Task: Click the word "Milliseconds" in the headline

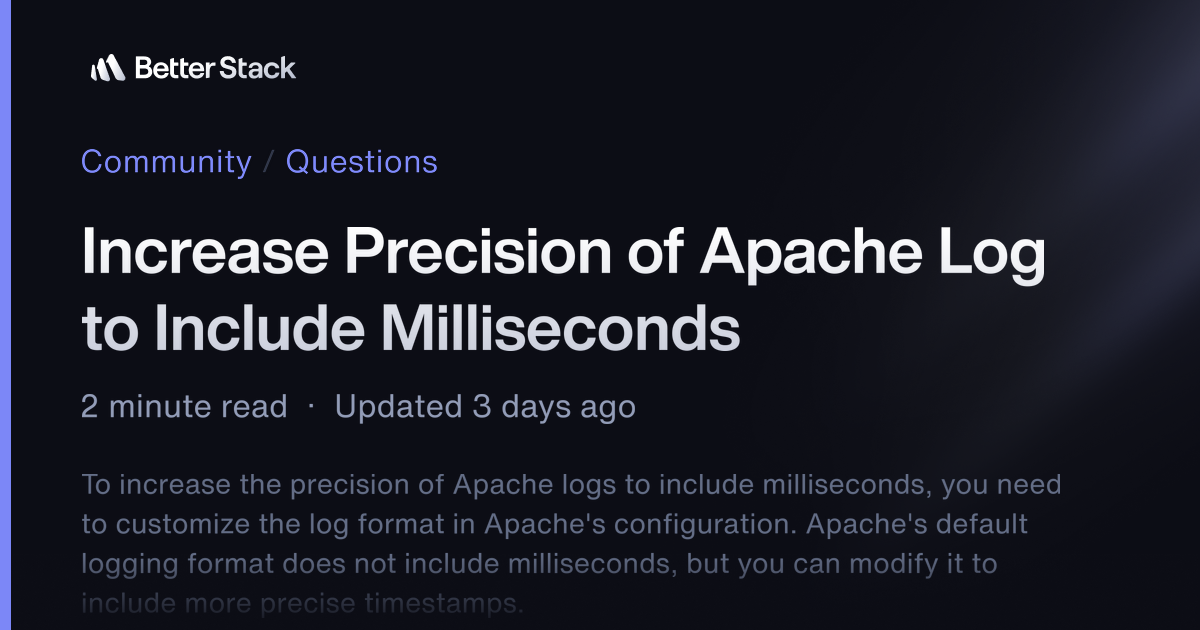Action: 544,329
